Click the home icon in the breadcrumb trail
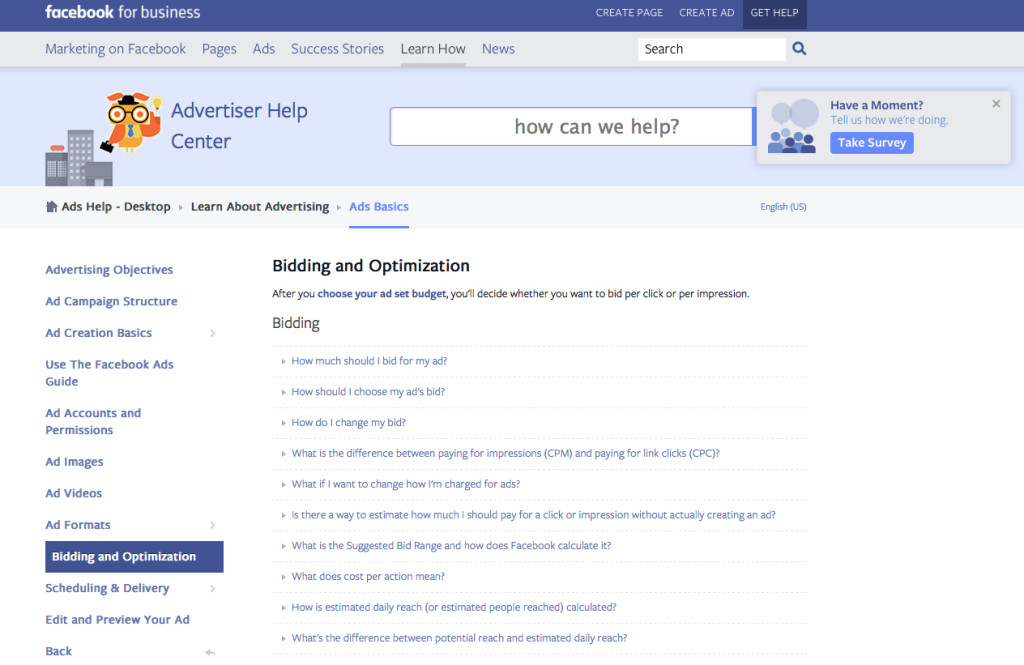 (x=51, y=206)
